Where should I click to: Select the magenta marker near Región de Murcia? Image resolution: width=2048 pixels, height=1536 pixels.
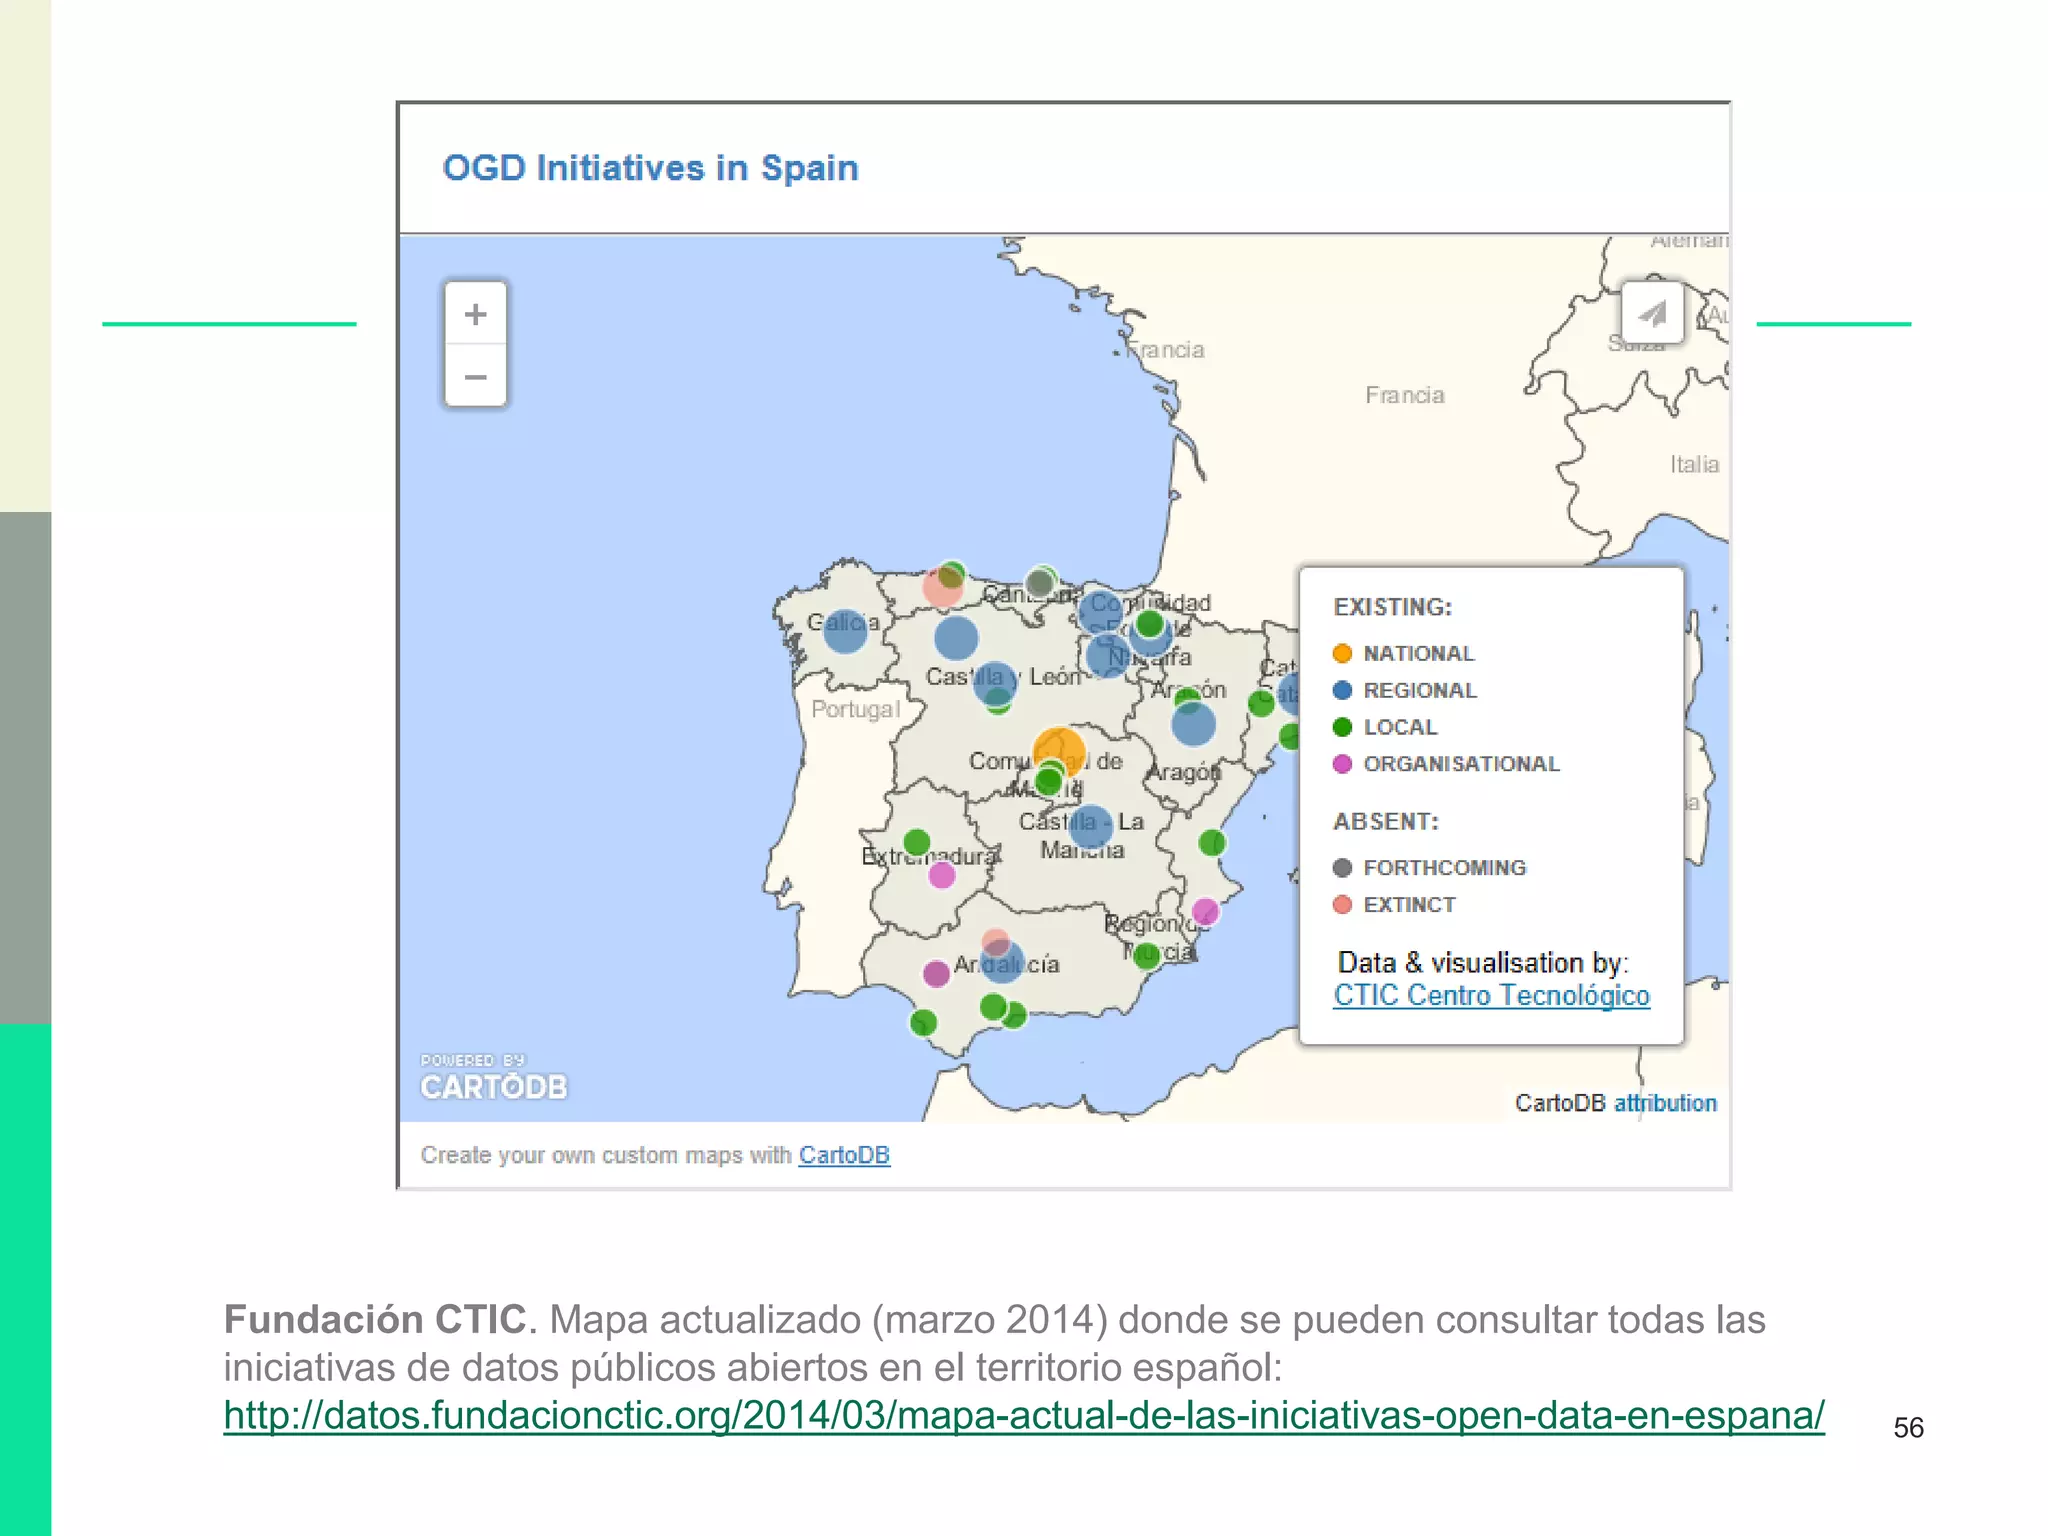(x=1205, y=911)
